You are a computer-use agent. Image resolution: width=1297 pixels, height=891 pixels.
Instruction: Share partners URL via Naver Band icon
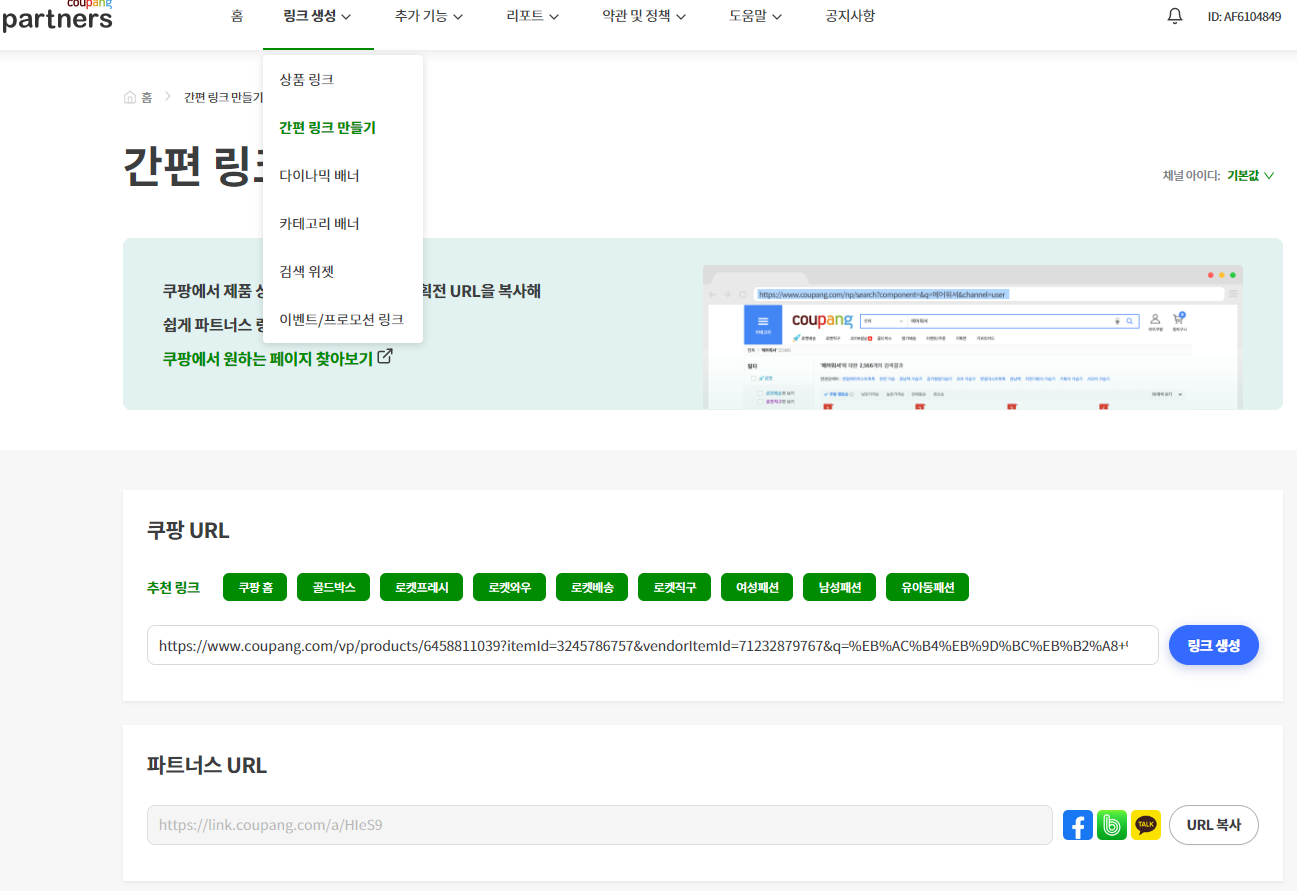tap(1112, 825)
